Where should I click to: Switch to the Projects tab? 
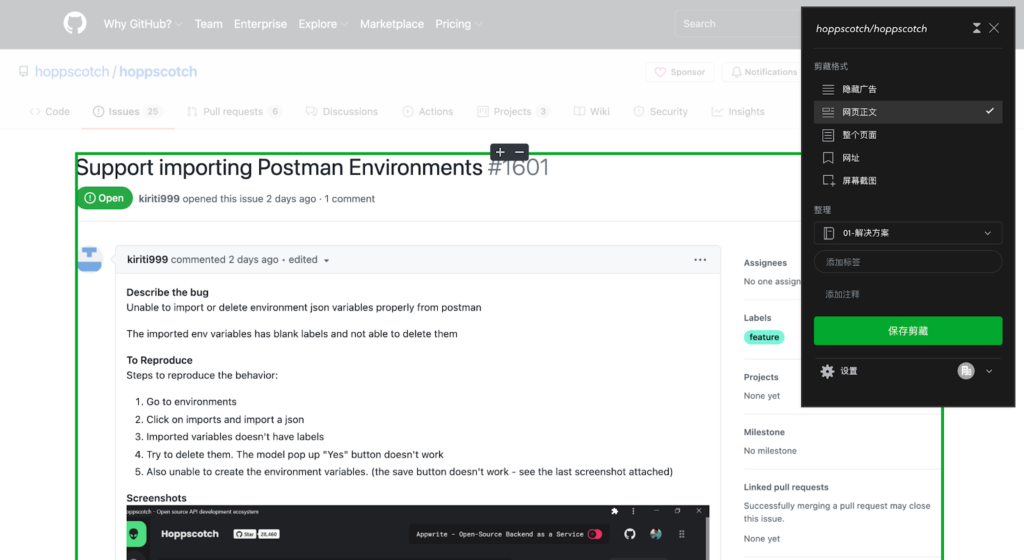tap(513, 112)
